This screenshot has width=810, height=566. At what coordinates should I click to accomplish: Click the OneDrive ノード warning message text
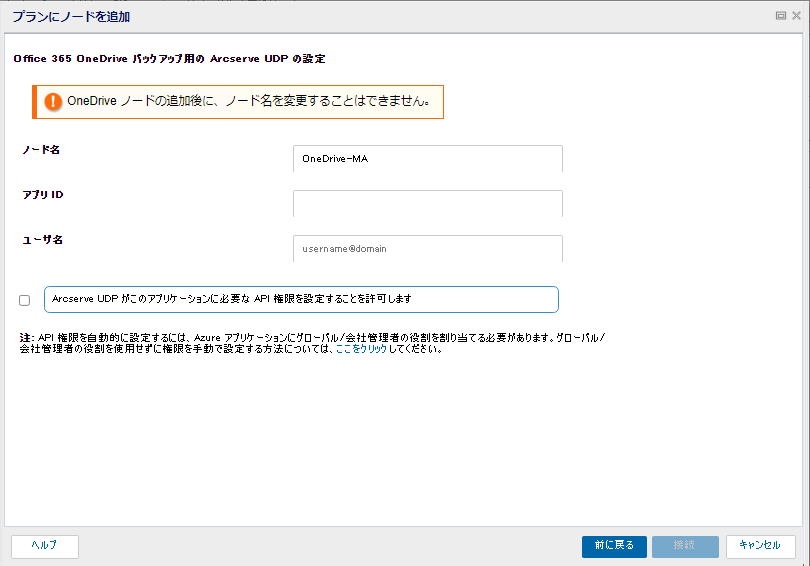(248, 101)
